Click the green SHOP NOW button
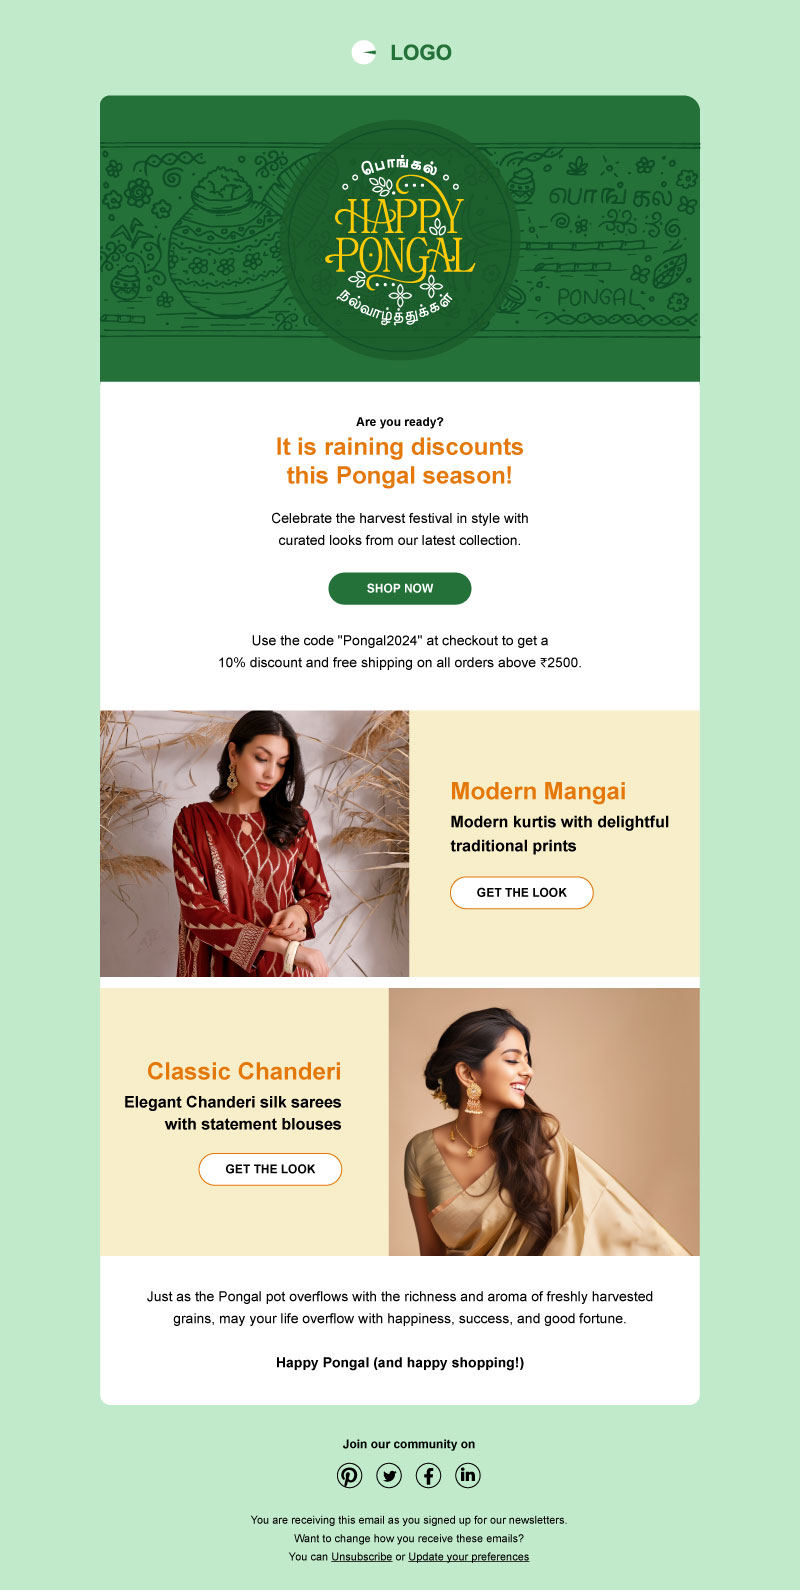 tap(400, 588)
